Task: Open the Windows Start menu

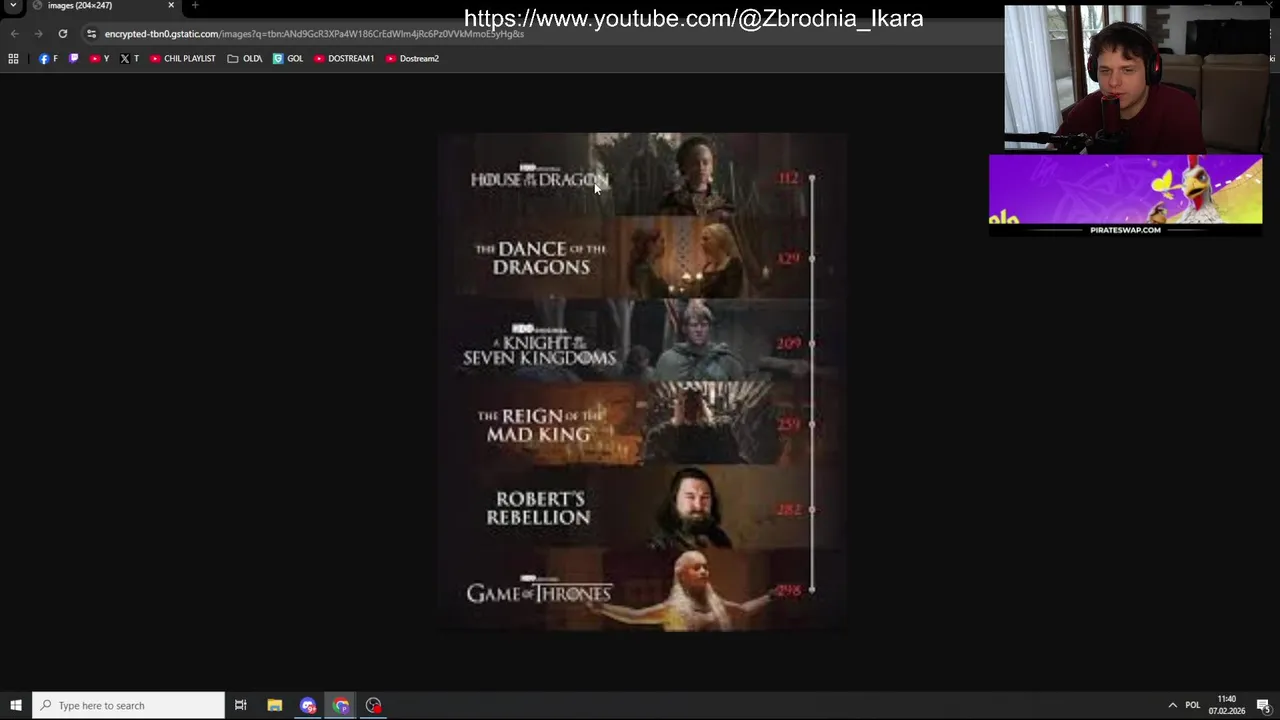Action: pyautogui.click(x=15, y=705)
